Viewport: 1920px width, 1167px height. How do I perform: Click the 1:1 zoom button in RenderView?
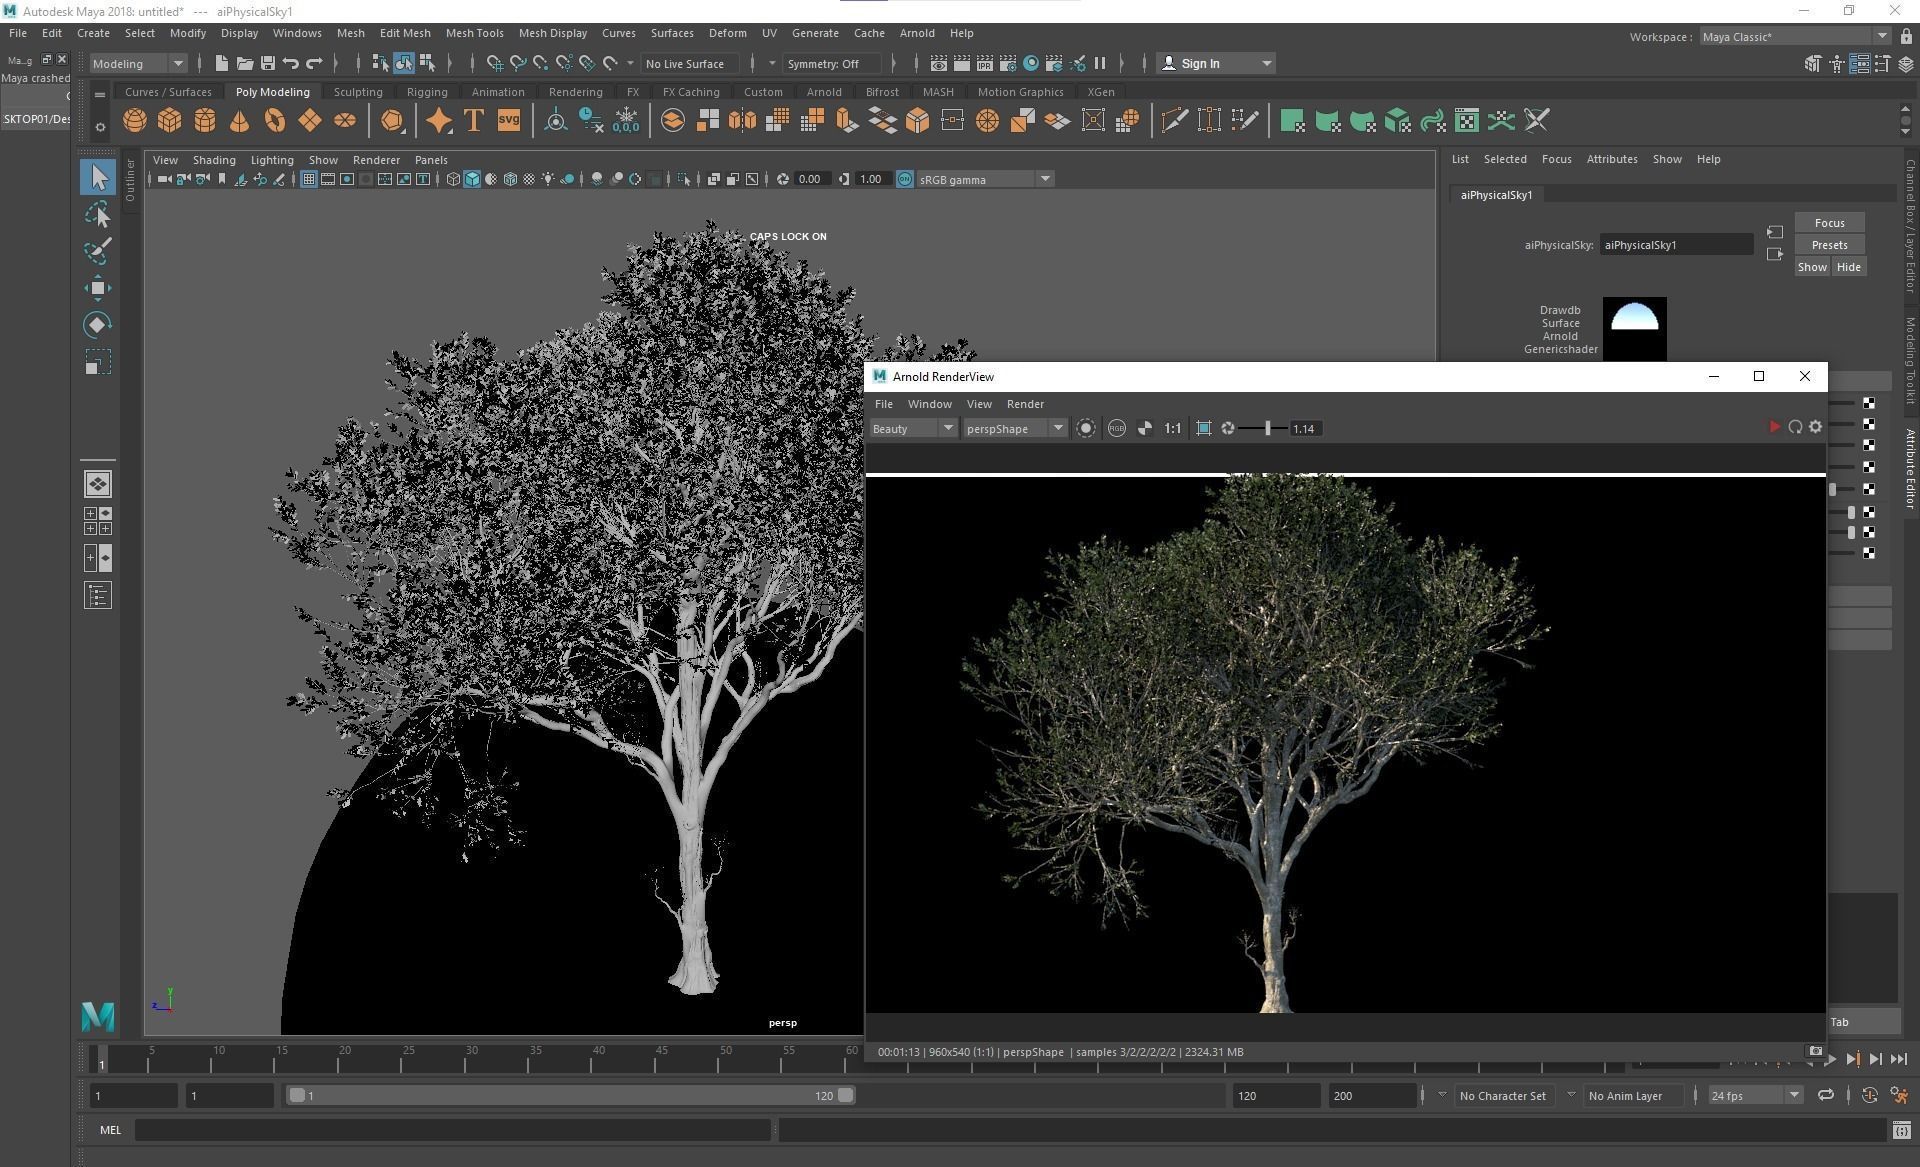click(x=1172, y=428)
